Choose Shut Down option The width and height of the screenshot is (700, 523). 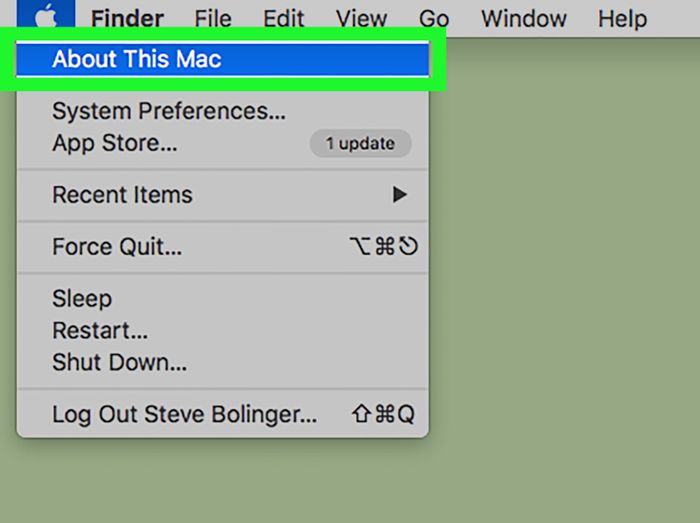click(x=223, y=362)
